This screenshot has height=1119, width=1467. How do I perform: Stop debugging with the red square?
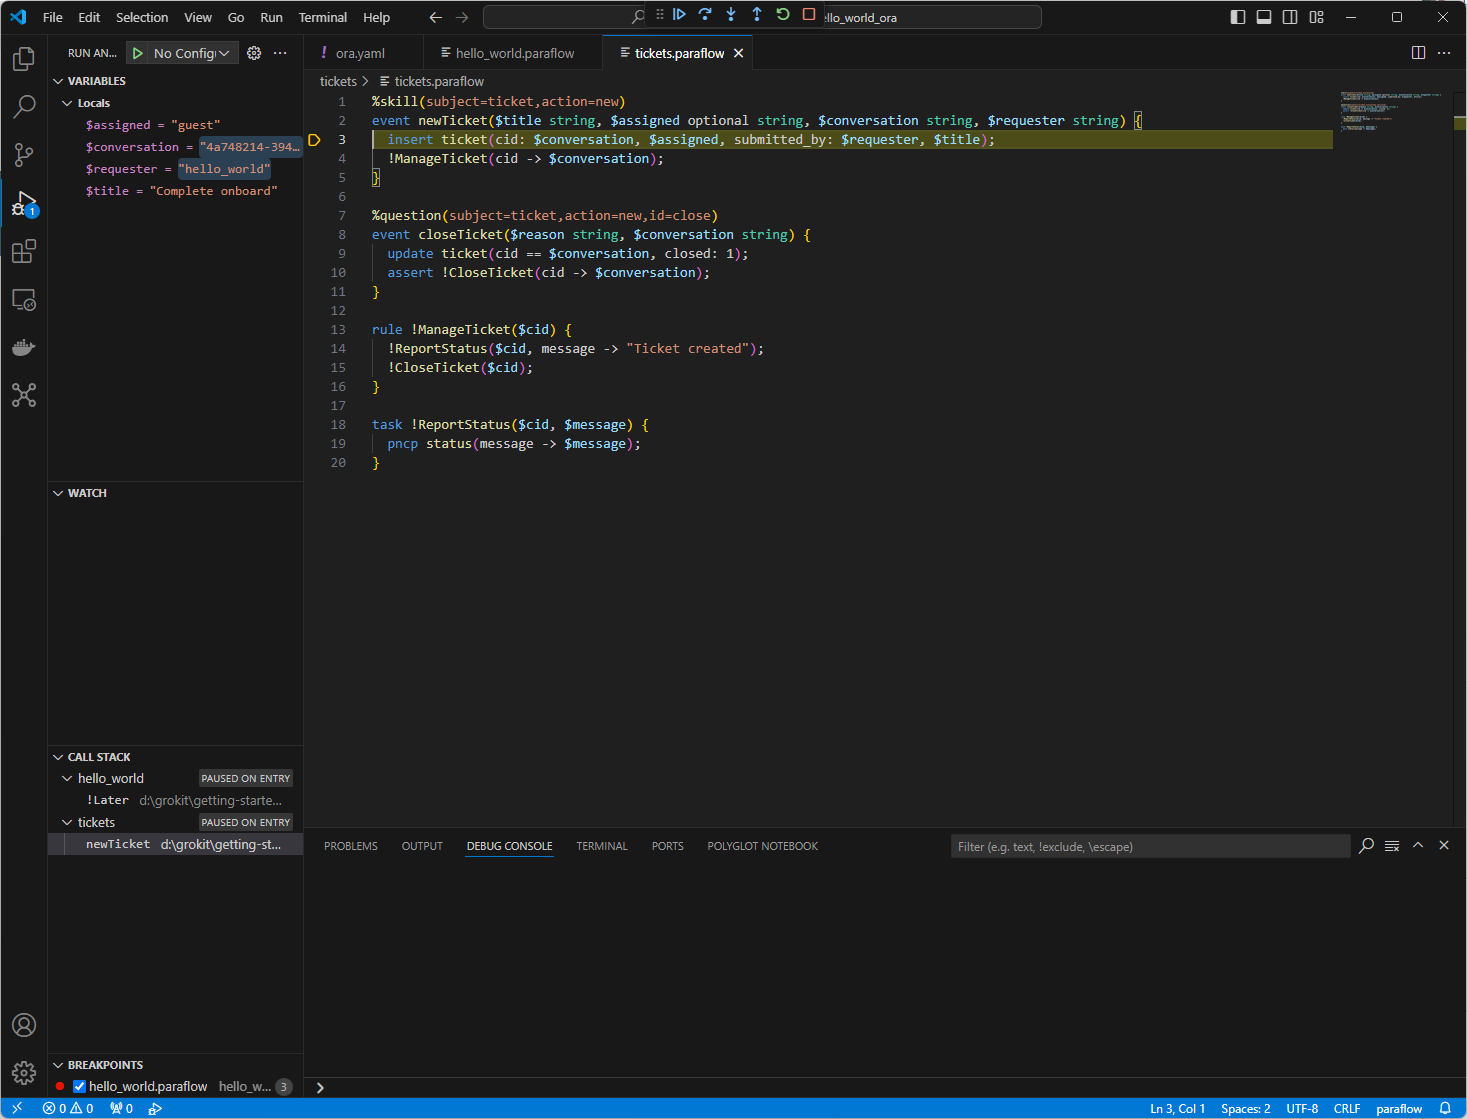click(x=808, y=14)
